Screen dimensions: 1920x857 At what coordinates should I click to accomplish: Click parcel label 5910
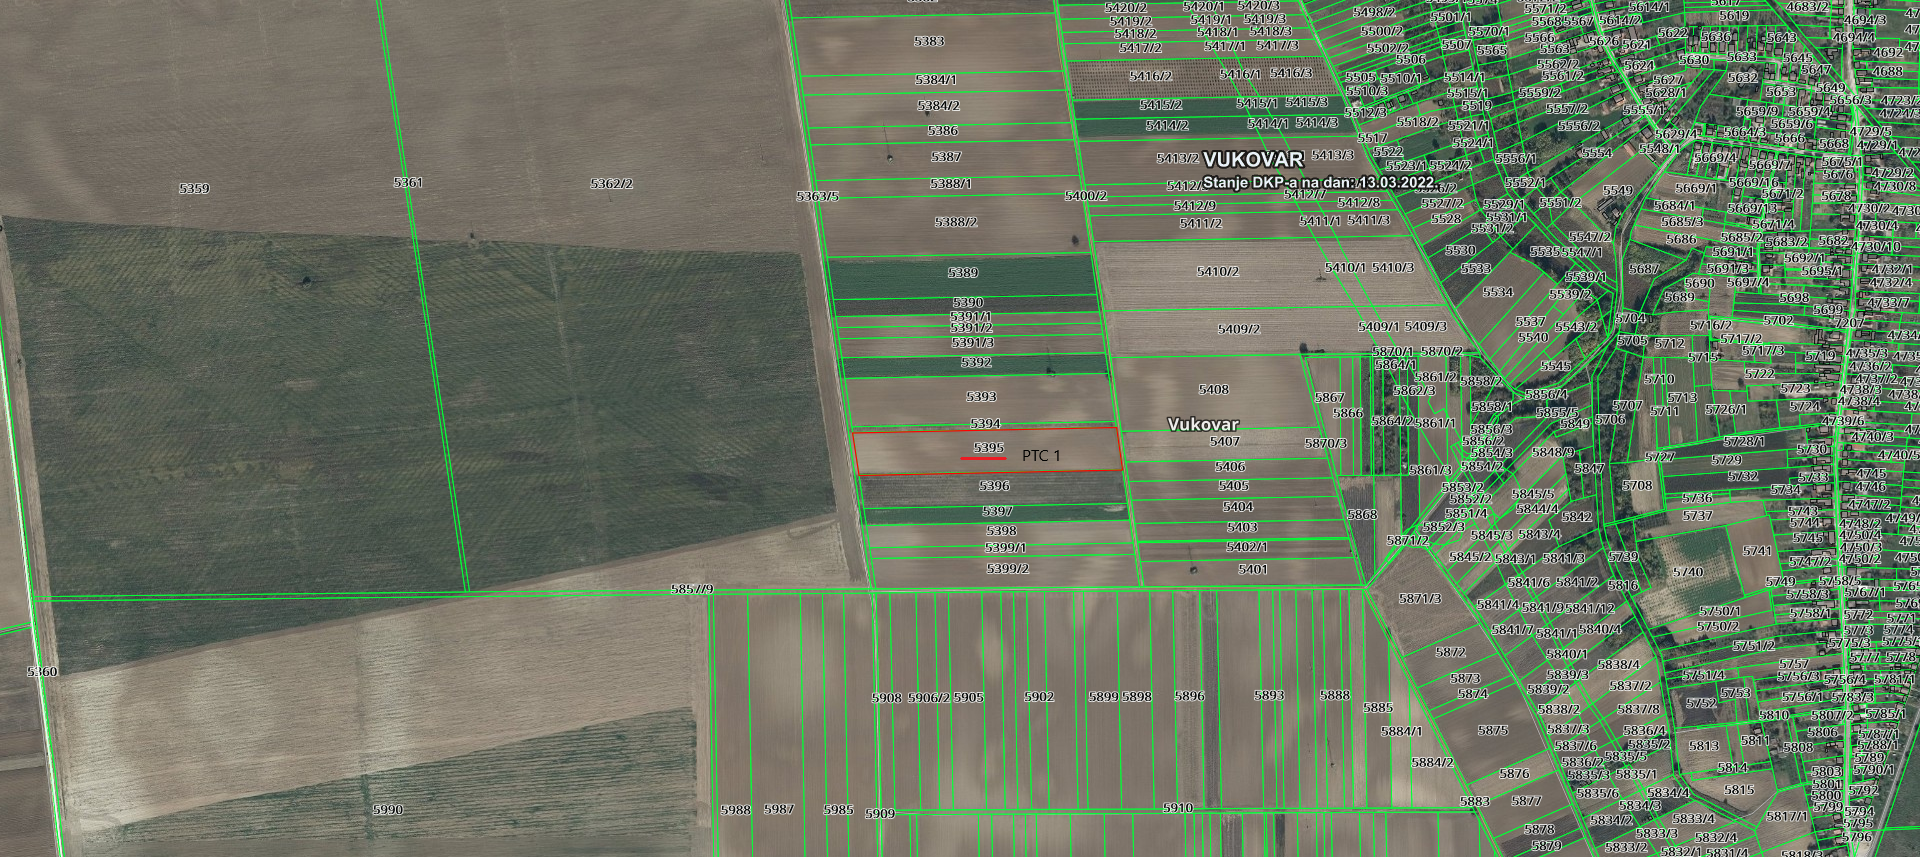coord(1178,807)
